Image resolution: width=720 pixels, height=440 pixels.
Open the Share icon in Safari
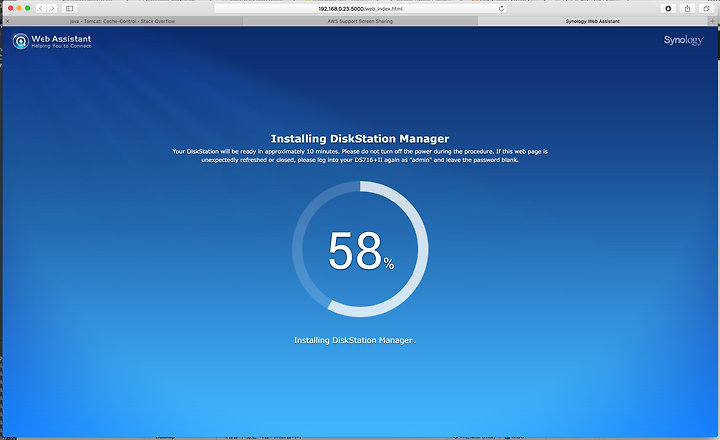click(x=687, y=8)
